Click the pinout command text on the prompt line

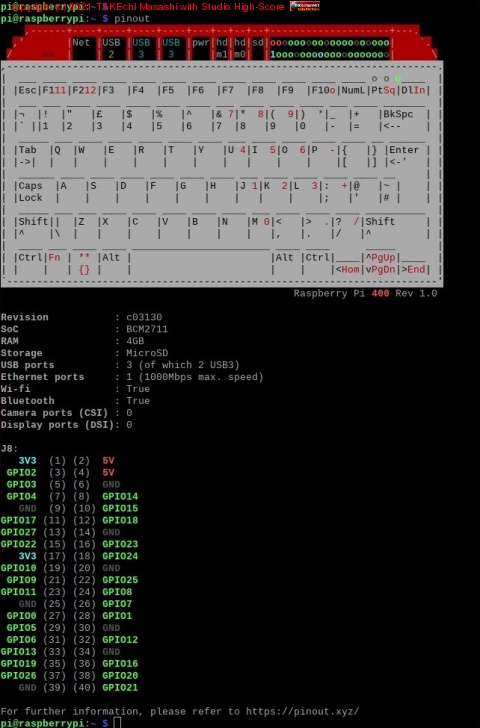[132, 19]
